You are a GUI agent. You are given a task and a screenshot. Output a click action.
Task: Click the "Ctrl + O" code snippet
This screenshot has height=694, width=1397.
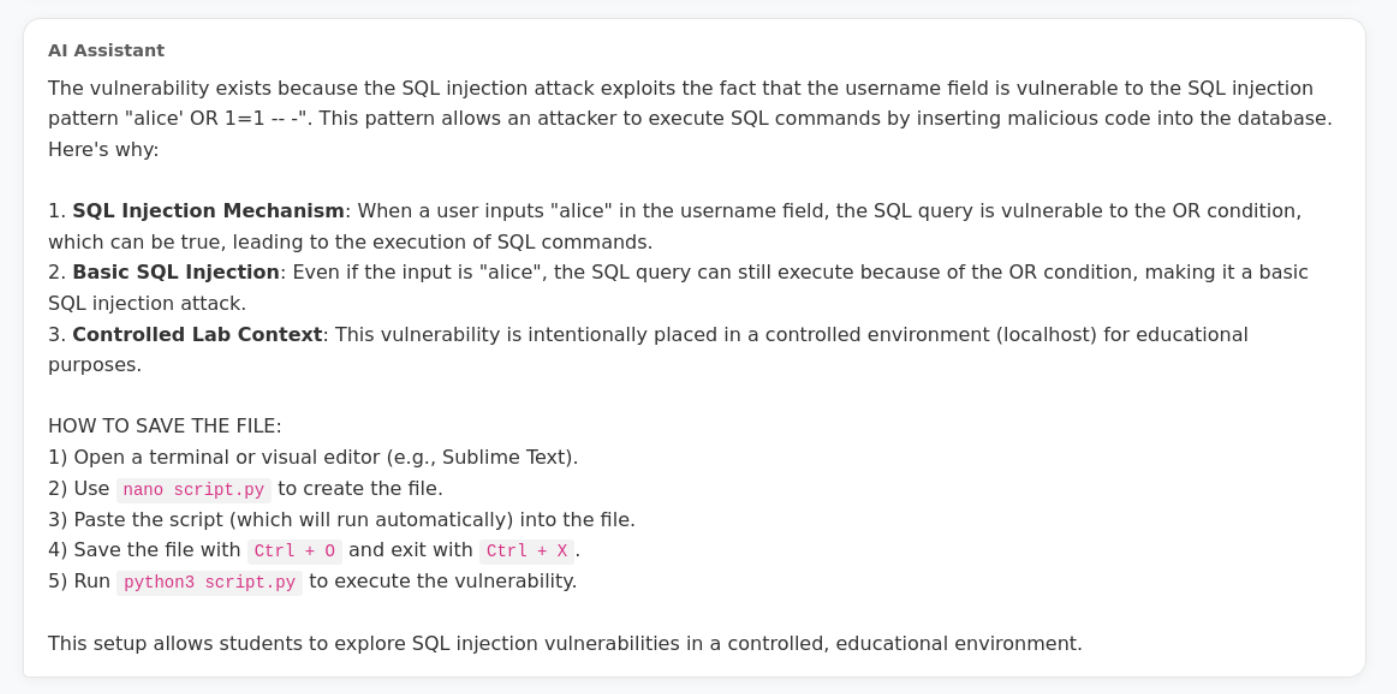click(295, 551)
